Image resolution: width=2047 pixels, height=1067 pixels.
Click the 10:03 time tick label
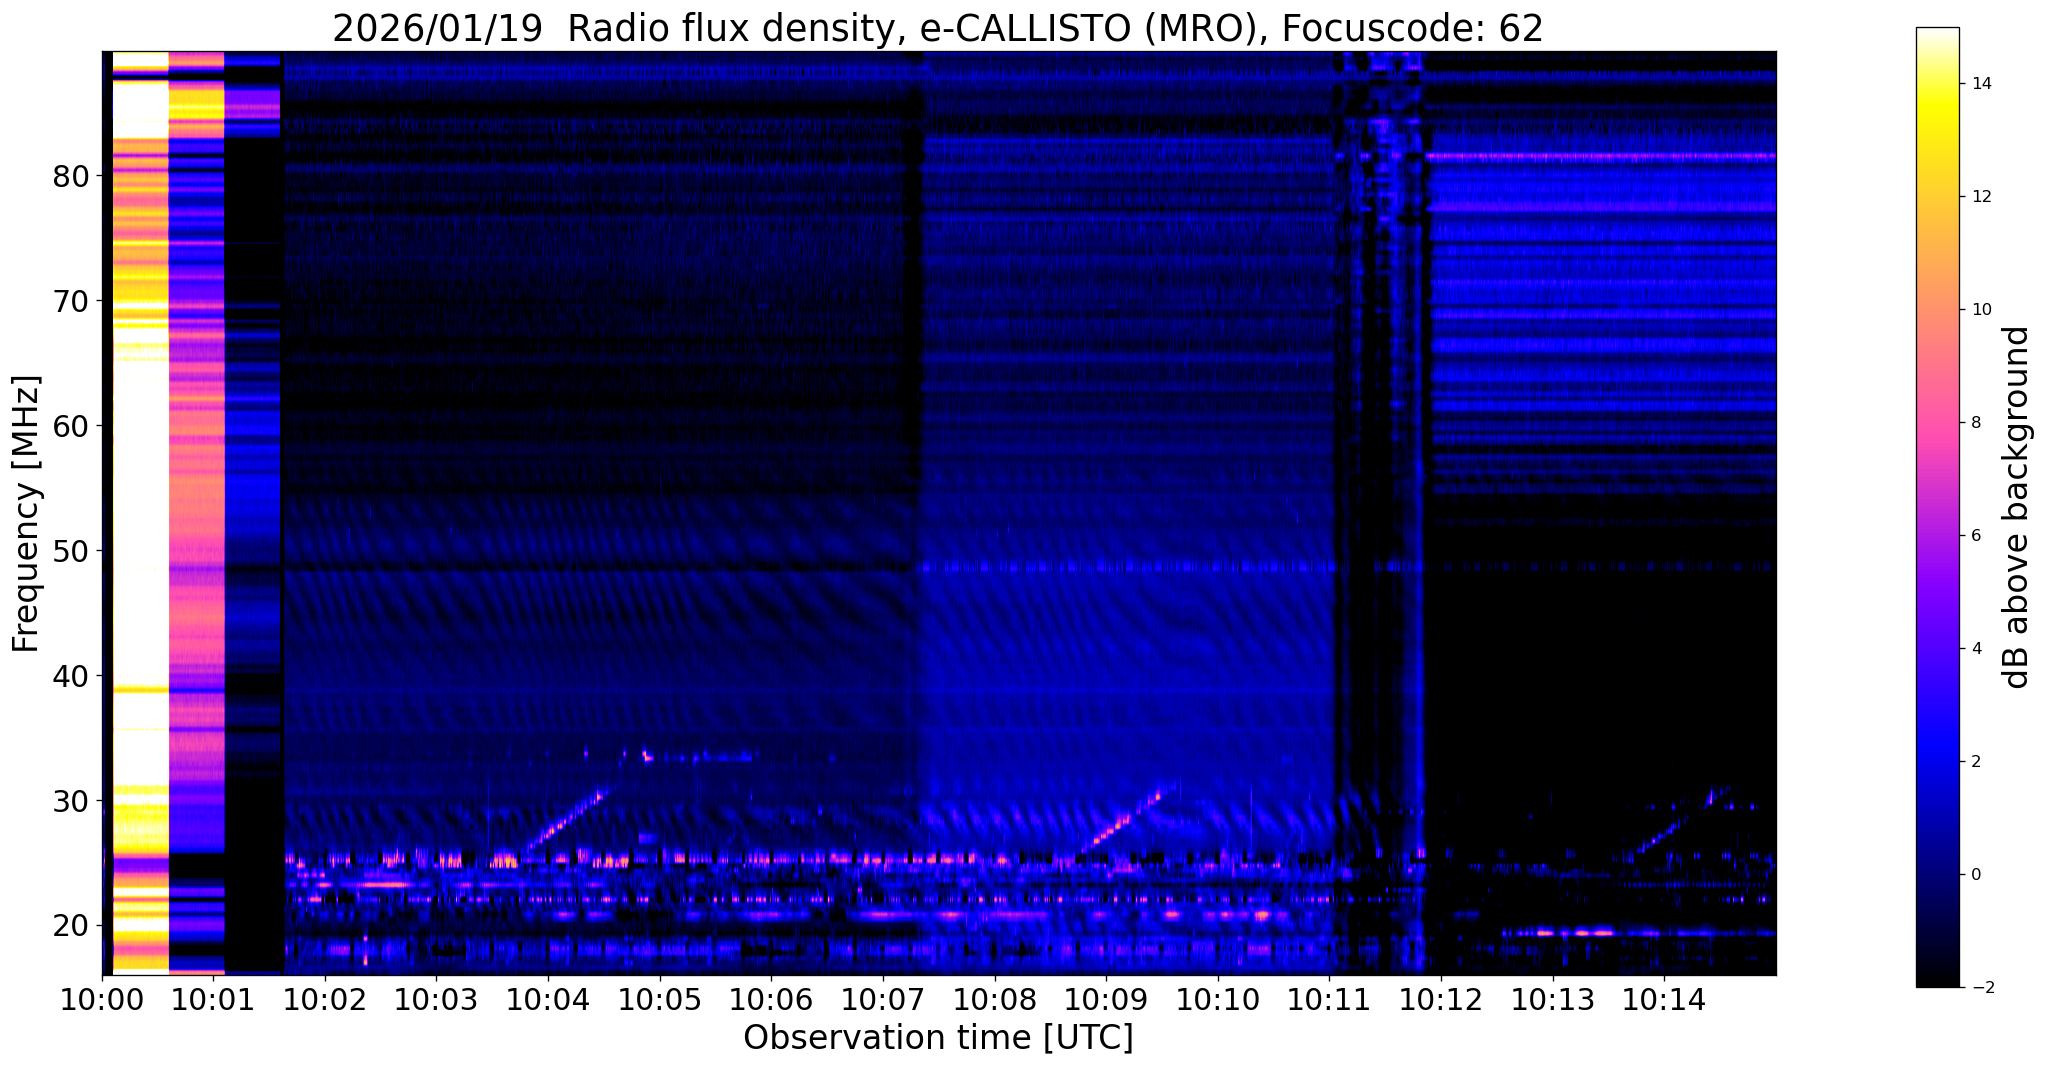click(435, 1000)
